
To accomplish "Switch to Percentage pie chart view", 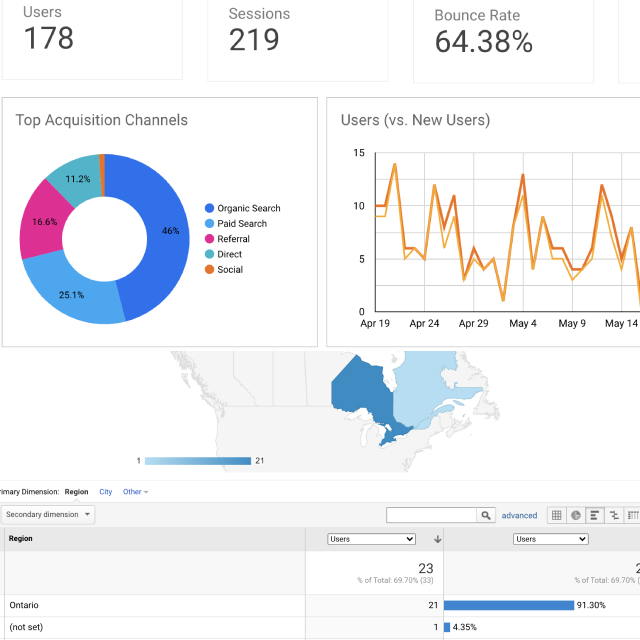I will coord(576,515).
